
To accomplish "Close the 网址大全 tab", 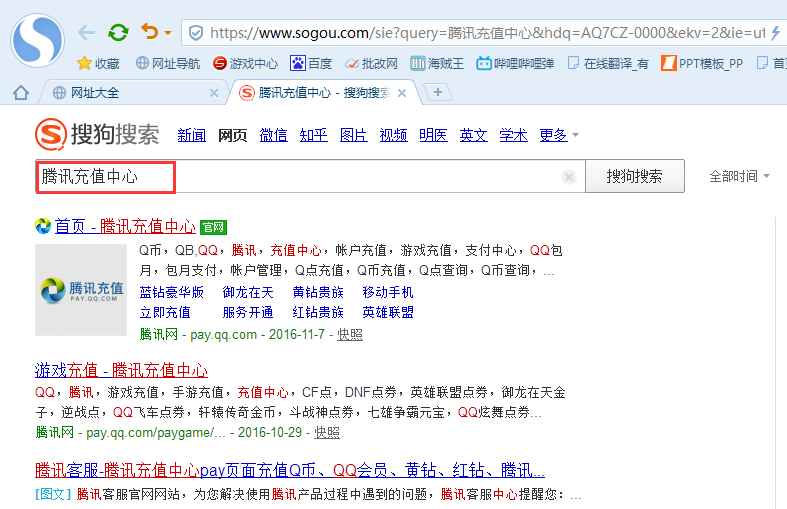I will [214, 93].
